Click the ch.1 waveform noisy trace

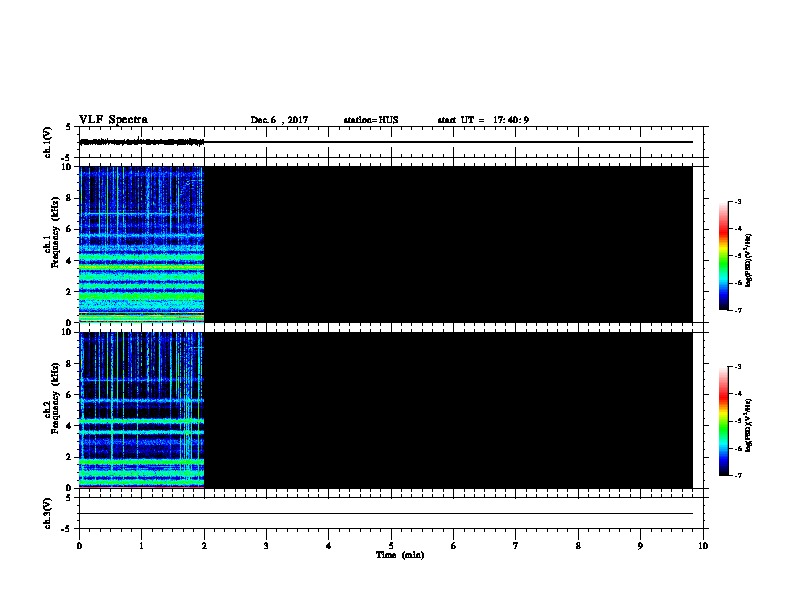tap(141, 142)
